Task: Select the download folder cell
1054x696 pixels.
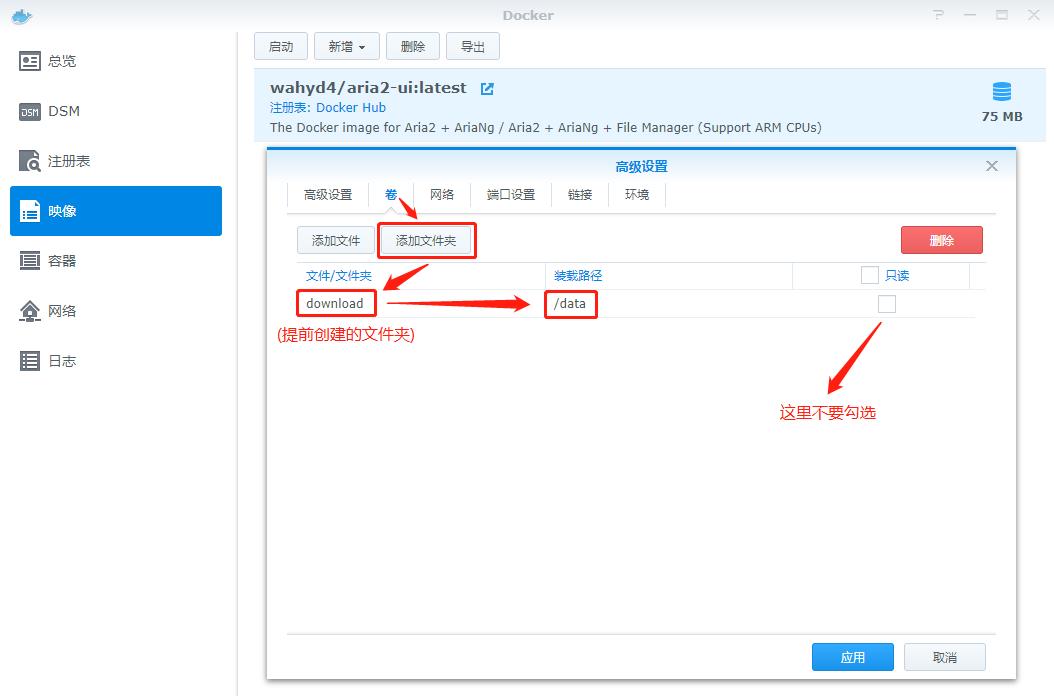Action: [335, 303]
